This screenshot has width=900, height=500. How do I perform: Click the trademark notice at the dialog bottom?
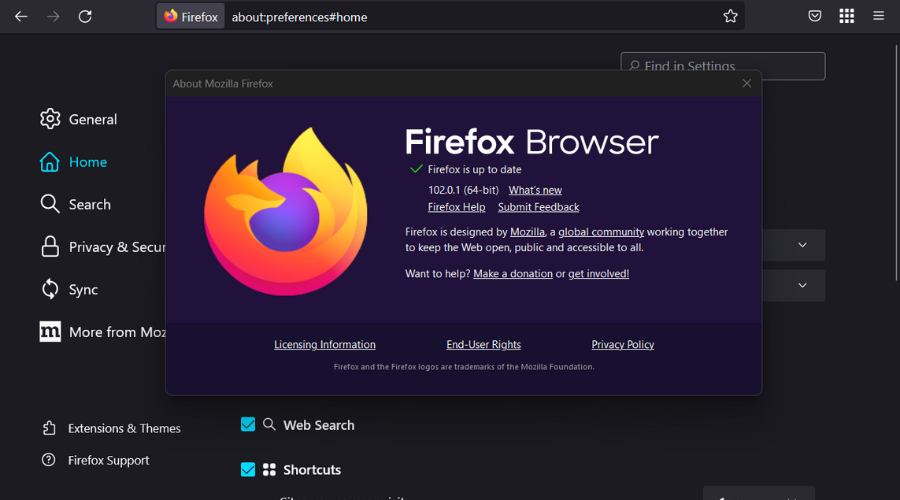pyautogui.click(x=464, y=367)
